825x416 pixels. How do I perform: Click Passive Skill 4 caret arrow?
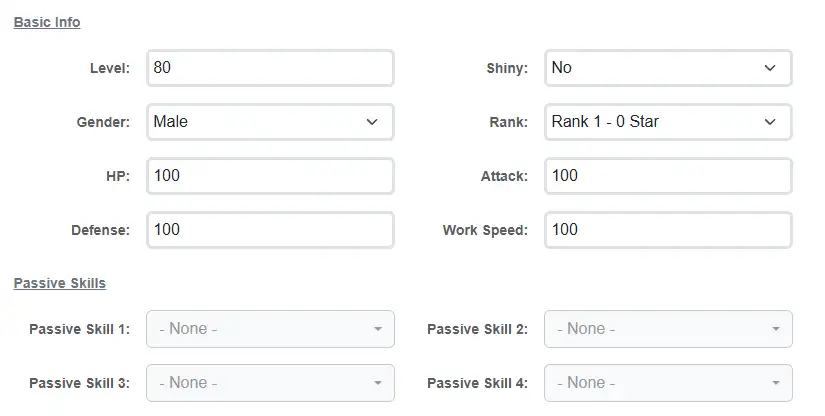pos(776,383)
